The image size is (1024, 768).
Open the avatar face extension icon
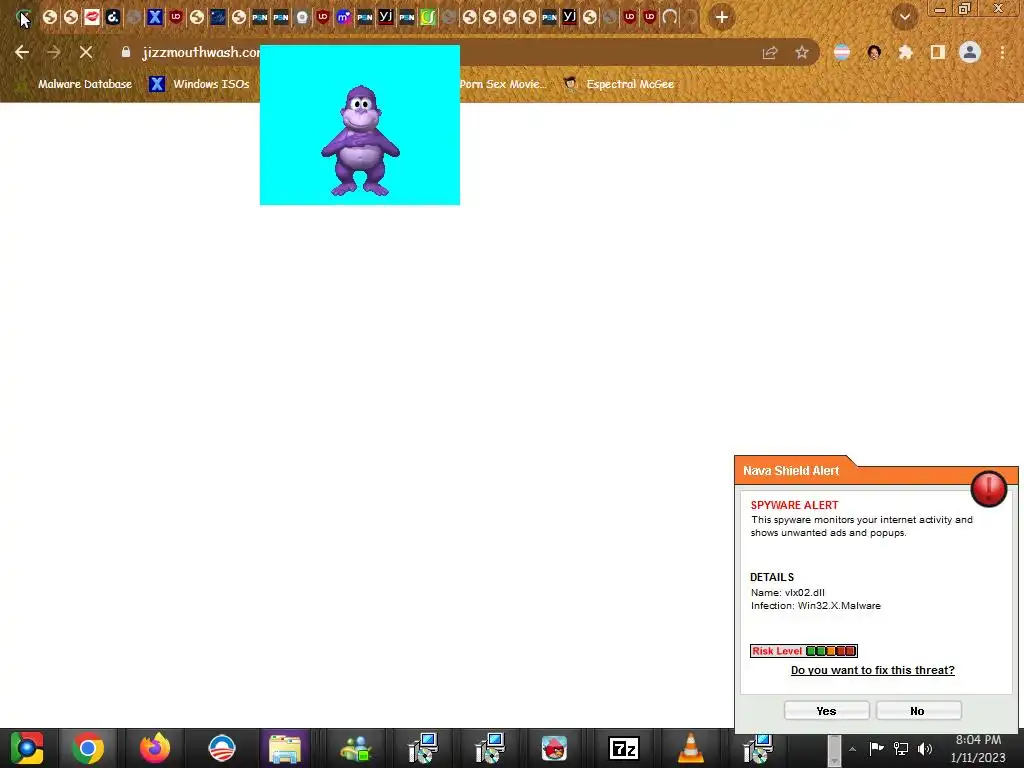coord(874,52)
